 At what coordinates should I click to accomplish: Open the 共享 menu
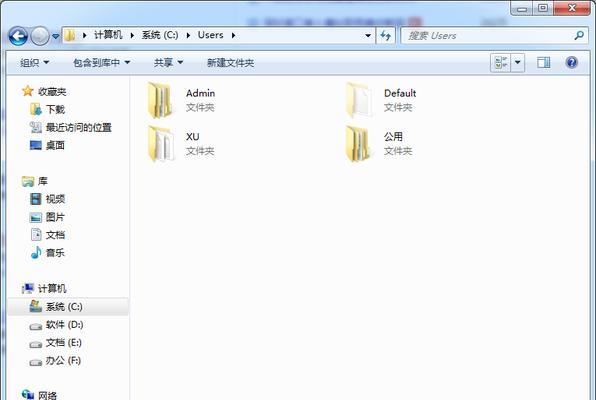point(168,62)
